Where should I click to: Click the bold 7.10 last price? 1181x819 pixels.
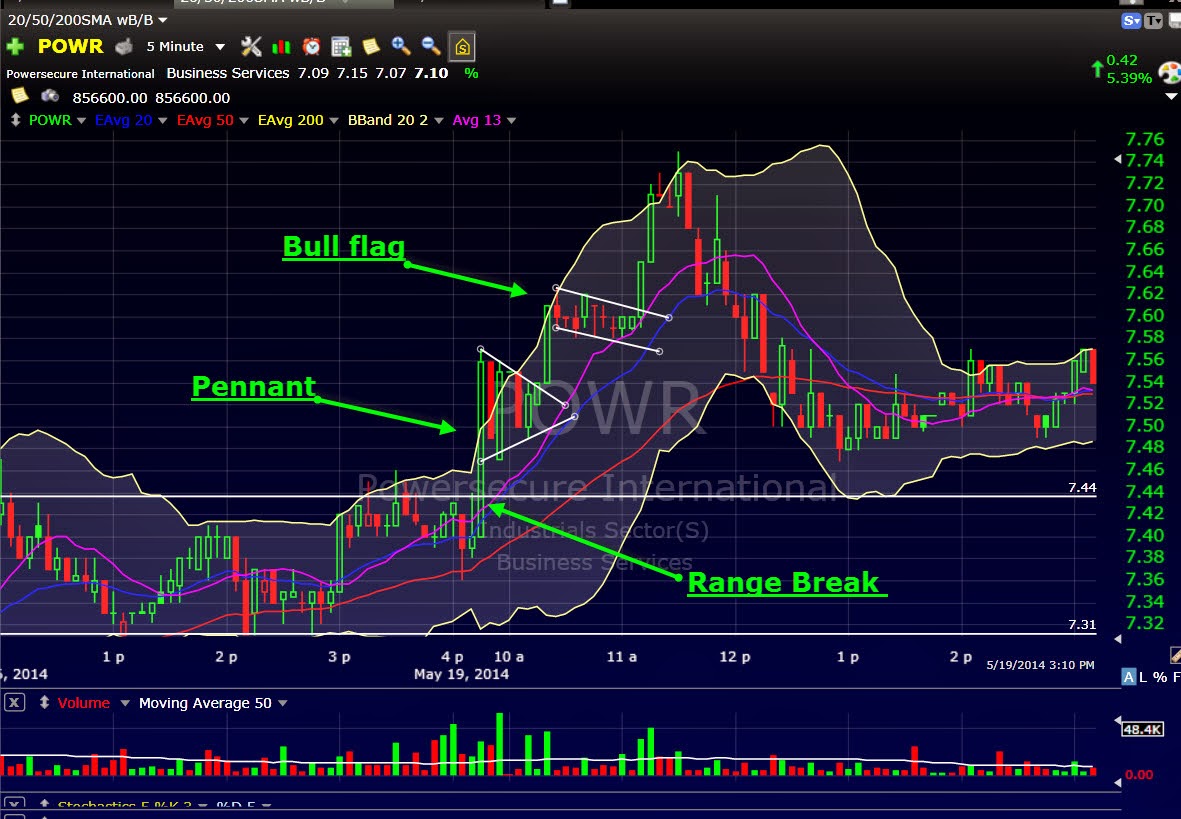pyautogui.click(x=431, y=73)
